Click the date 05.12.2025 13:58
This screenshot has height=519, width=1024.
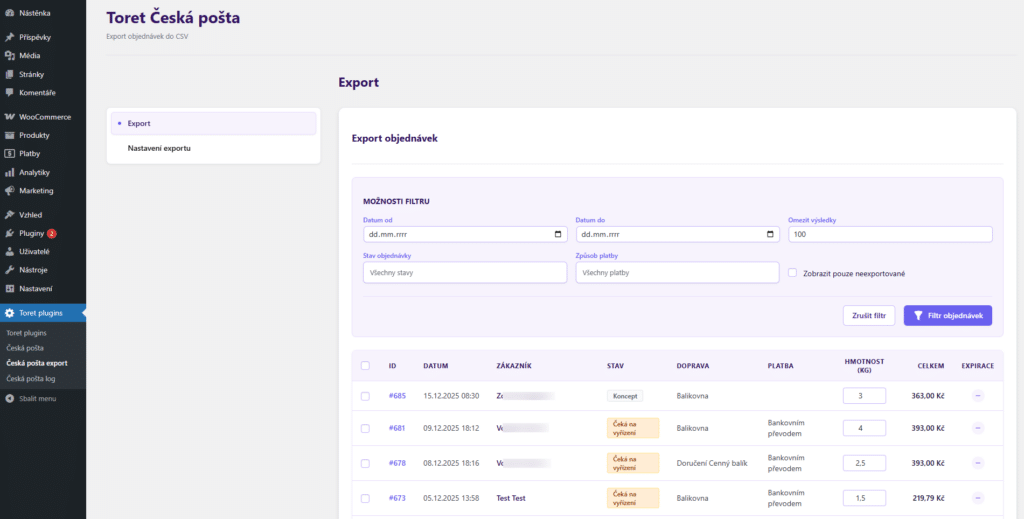(x=451, y=498)
